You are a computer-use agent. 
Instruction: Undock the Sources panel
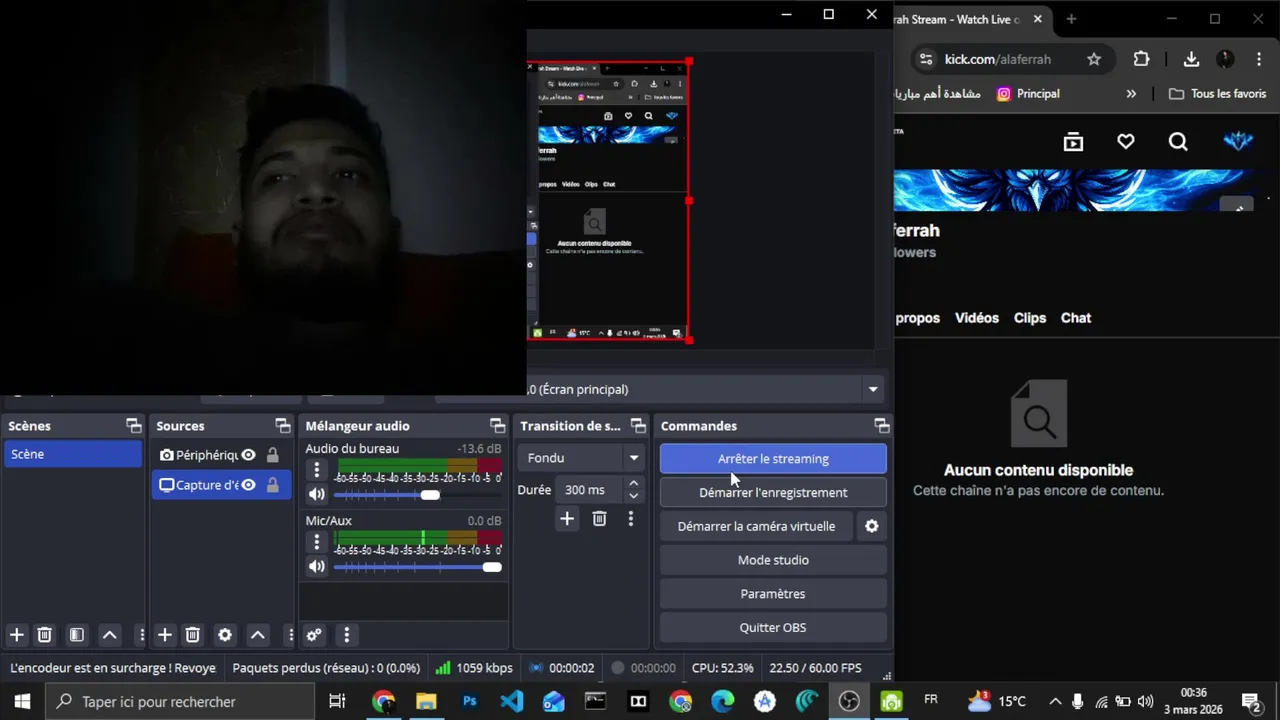tap(283, 426)
